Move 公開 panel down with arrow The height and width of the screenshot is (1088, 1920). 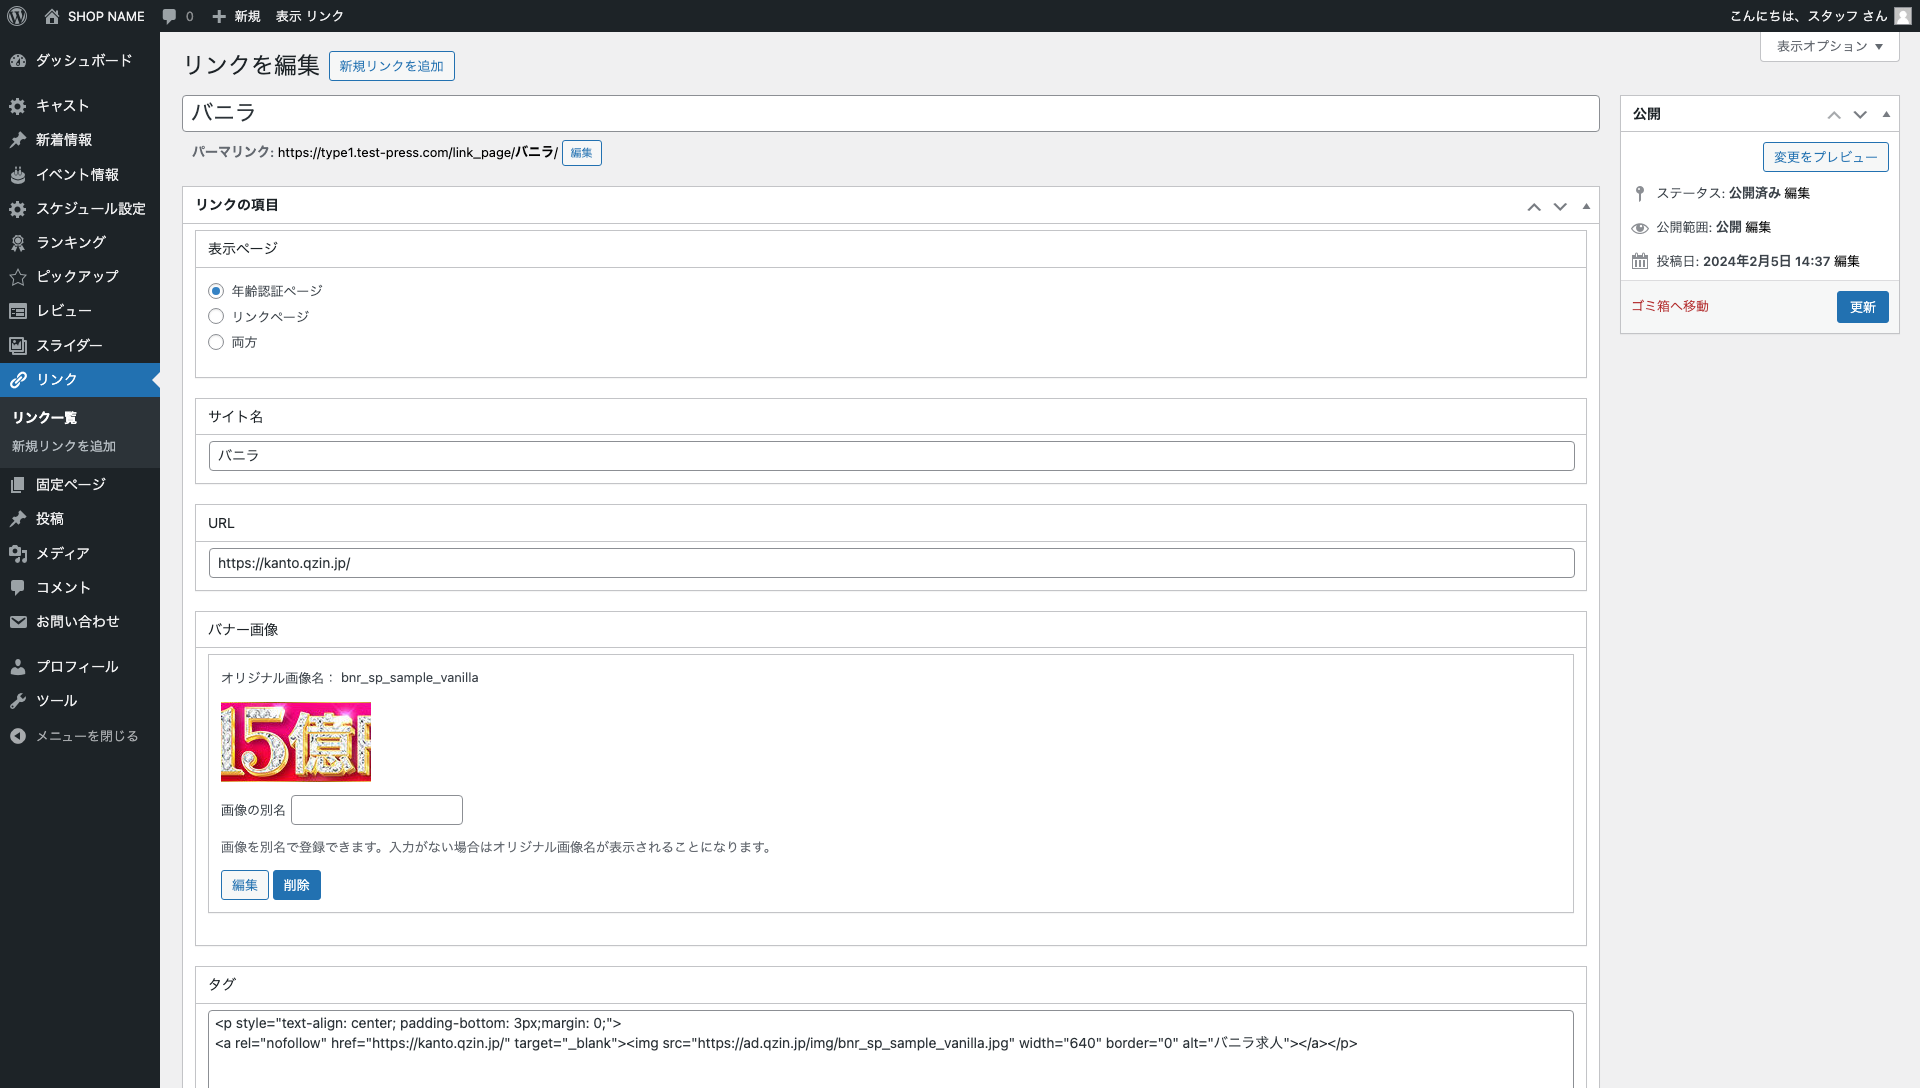coord(1860,115)
